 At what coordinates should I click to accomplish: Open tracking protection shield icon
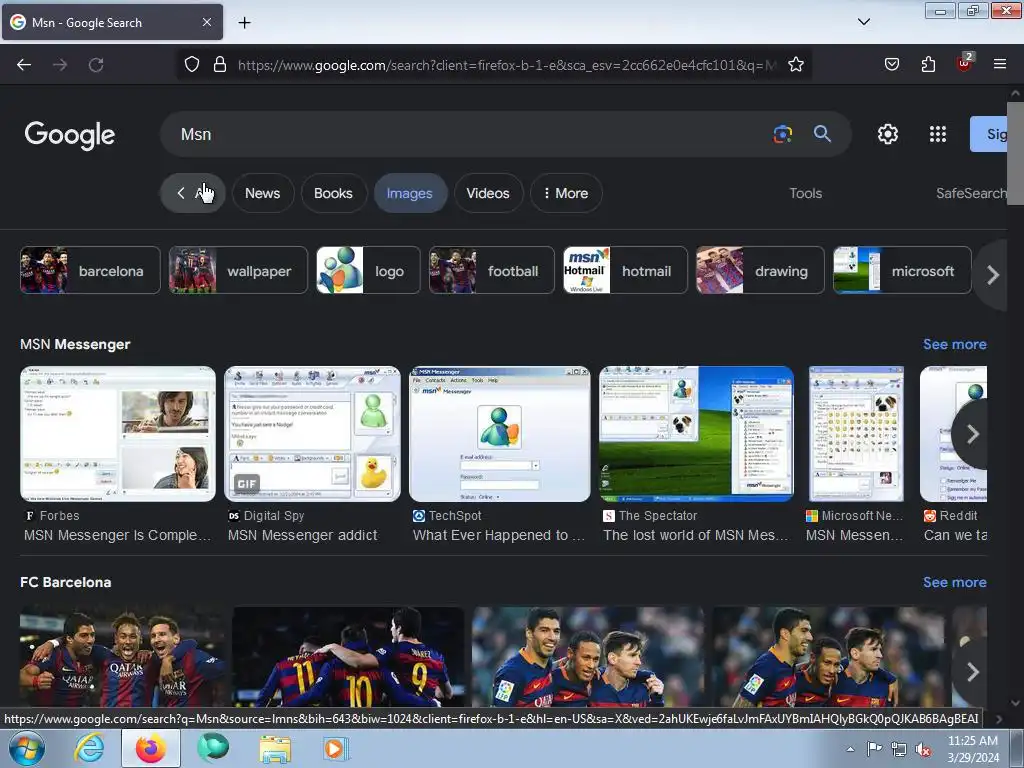191,64
